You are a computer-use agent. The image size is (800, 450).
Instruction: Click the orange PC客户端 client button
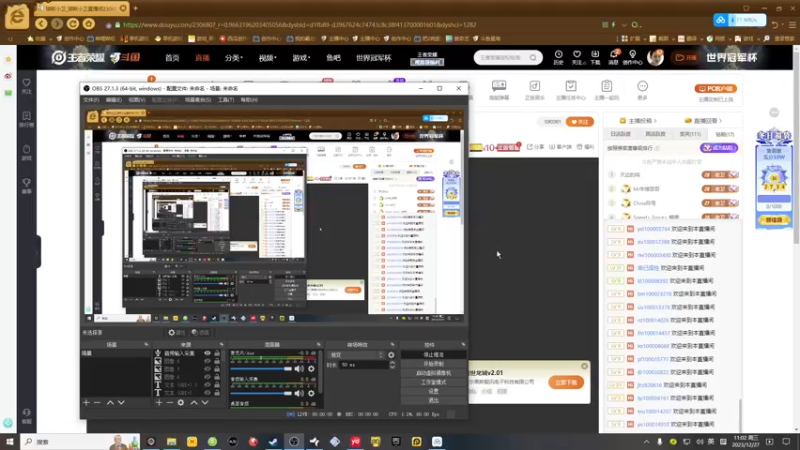pos(715,89)
